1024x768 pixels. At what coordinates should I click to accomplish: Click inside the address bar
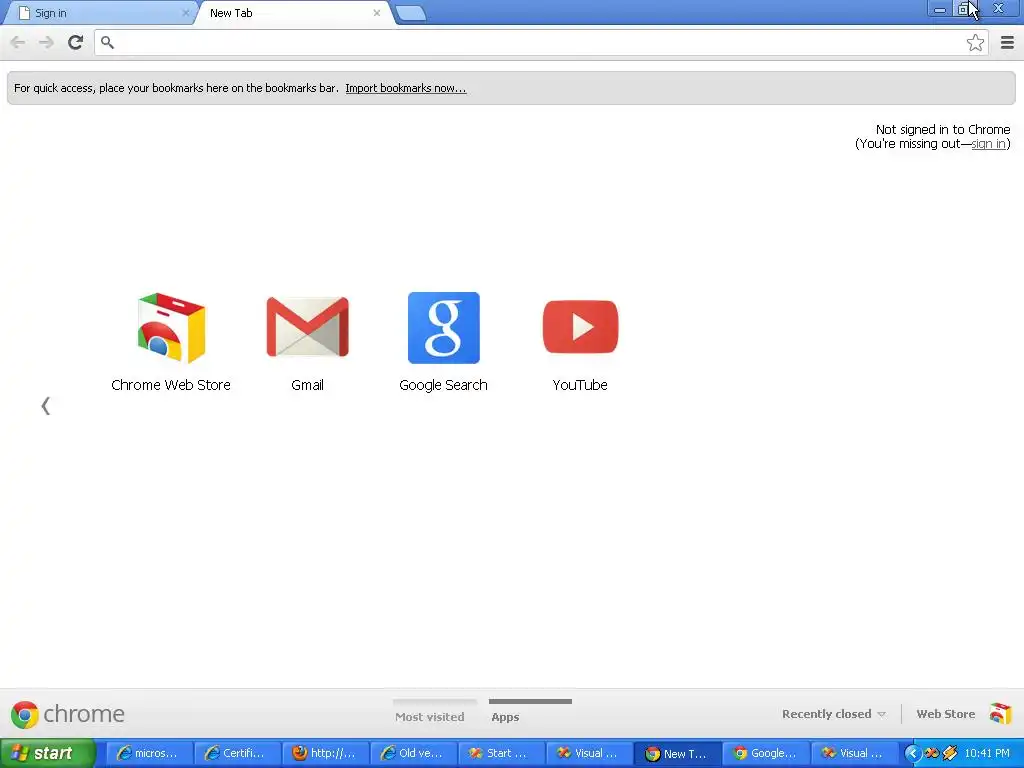point(539,42)
